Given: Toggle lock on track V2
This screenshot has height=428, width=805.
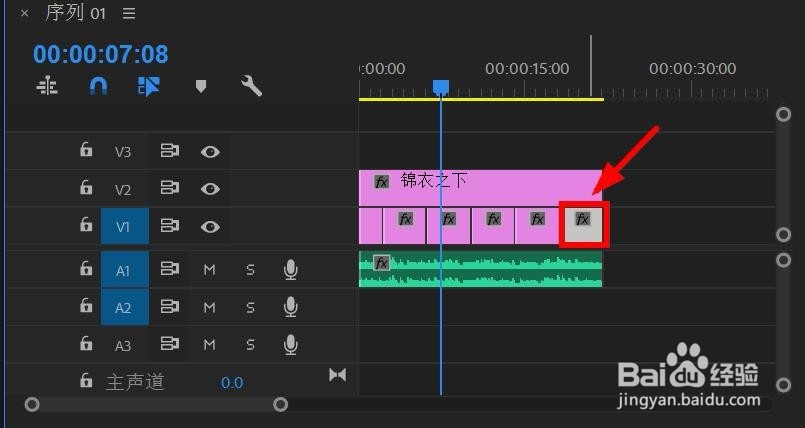Looking at the screenshot, I should [86, 188].
